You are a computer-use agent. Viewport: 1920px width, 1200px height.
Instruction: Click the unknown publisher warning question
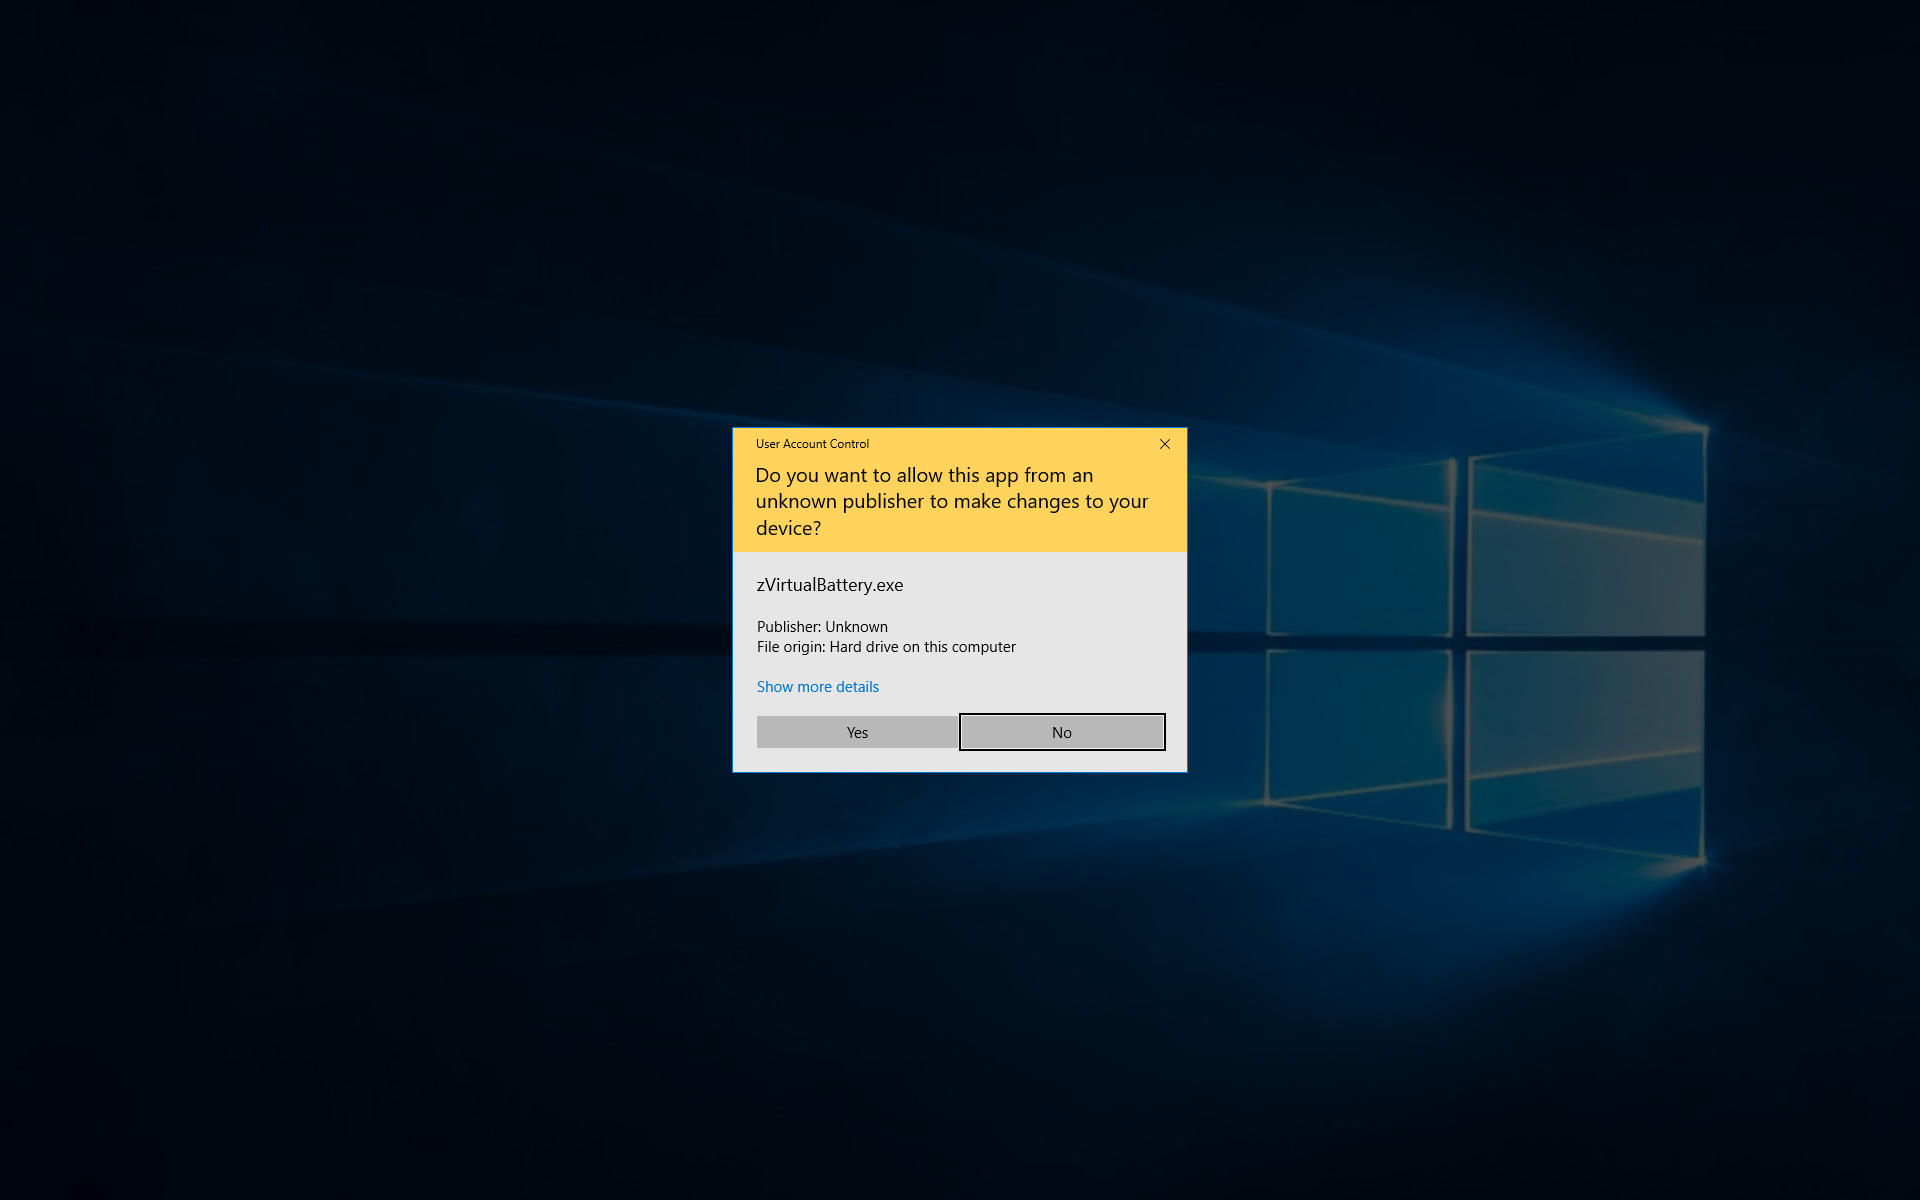[x=951, y=501]
